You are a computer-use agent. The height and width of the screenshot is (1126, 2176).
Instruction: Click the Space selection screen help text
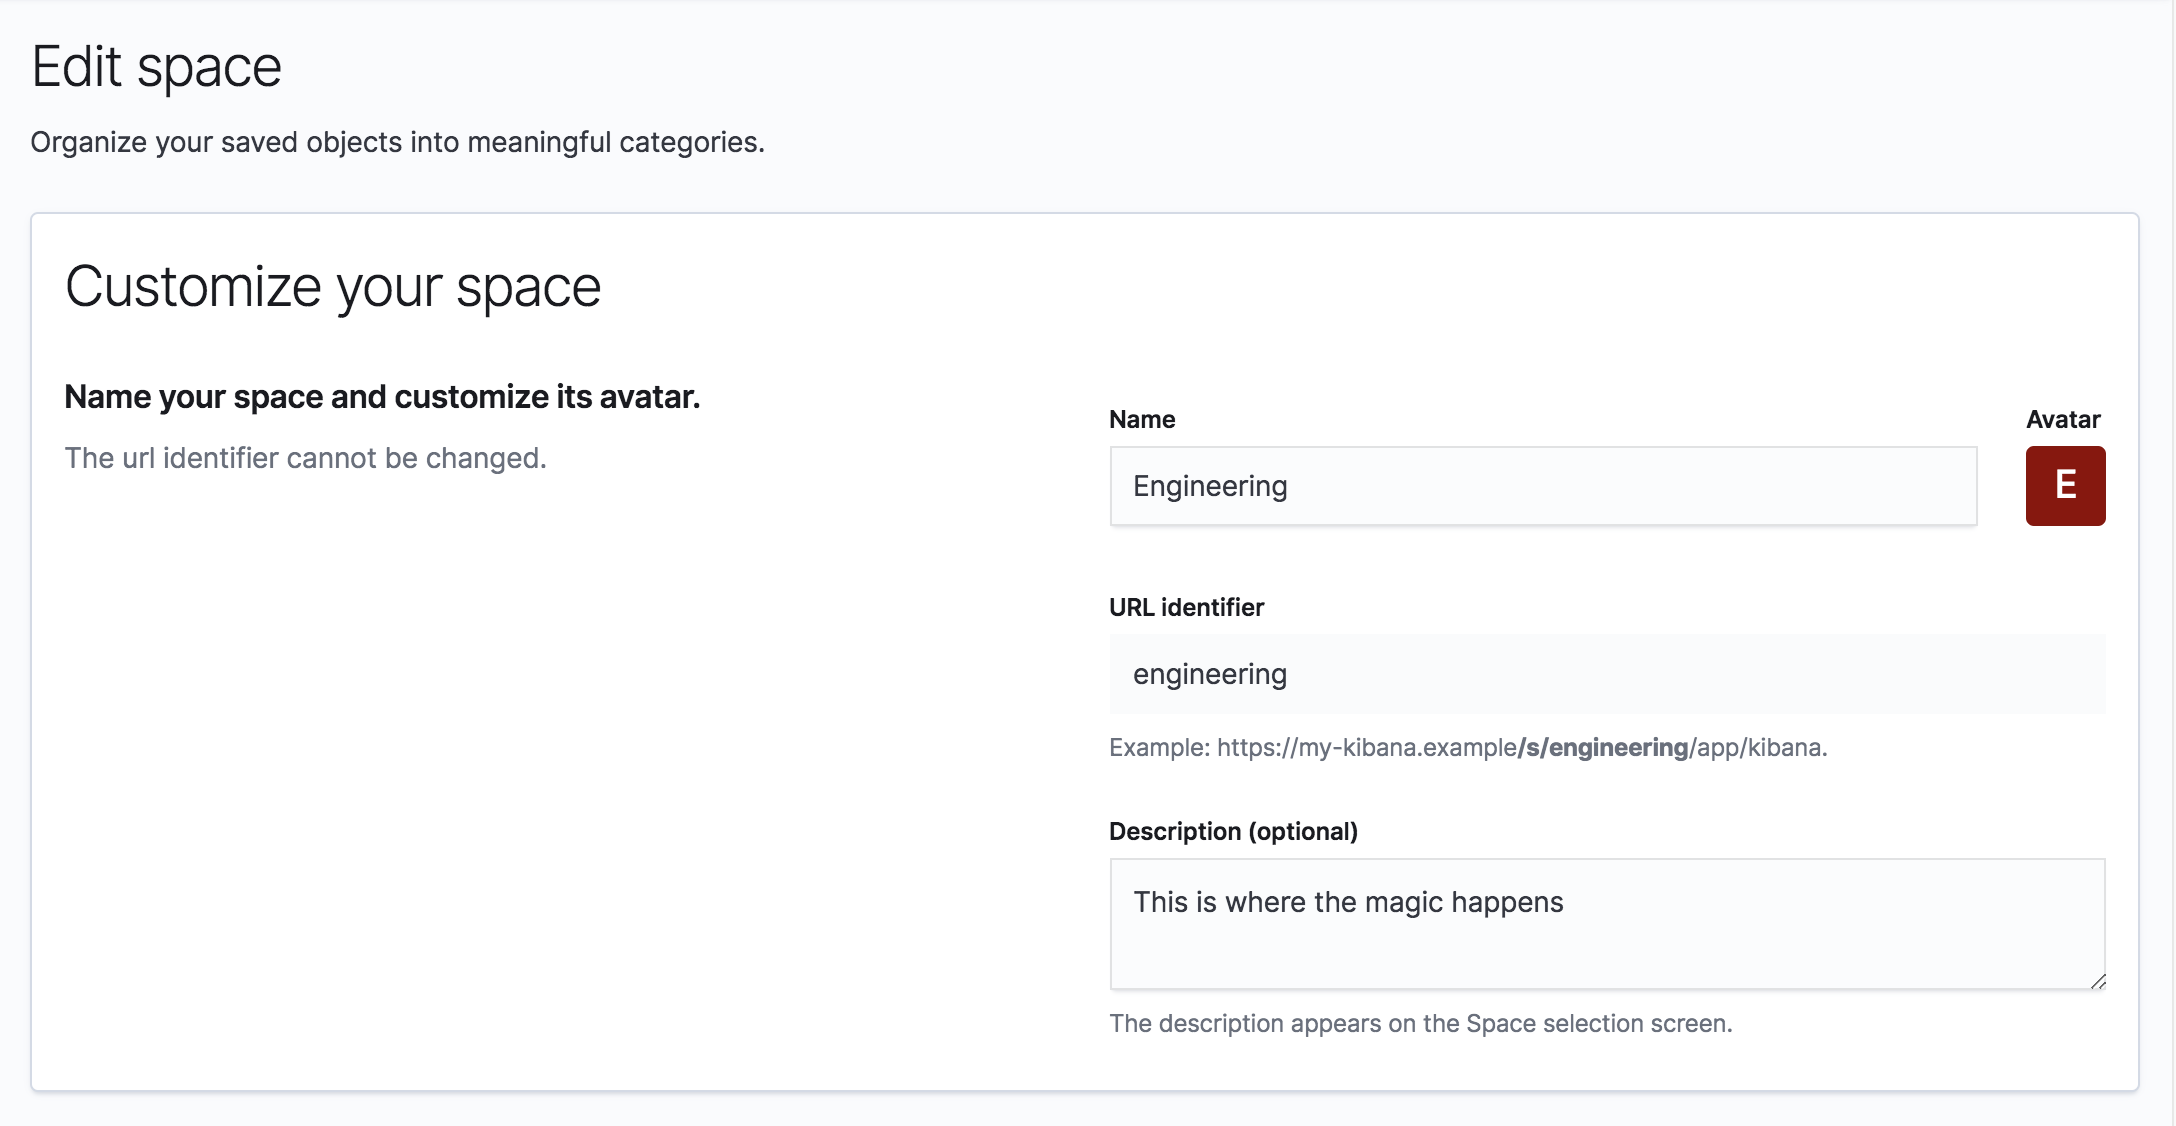(1420, 1023)
